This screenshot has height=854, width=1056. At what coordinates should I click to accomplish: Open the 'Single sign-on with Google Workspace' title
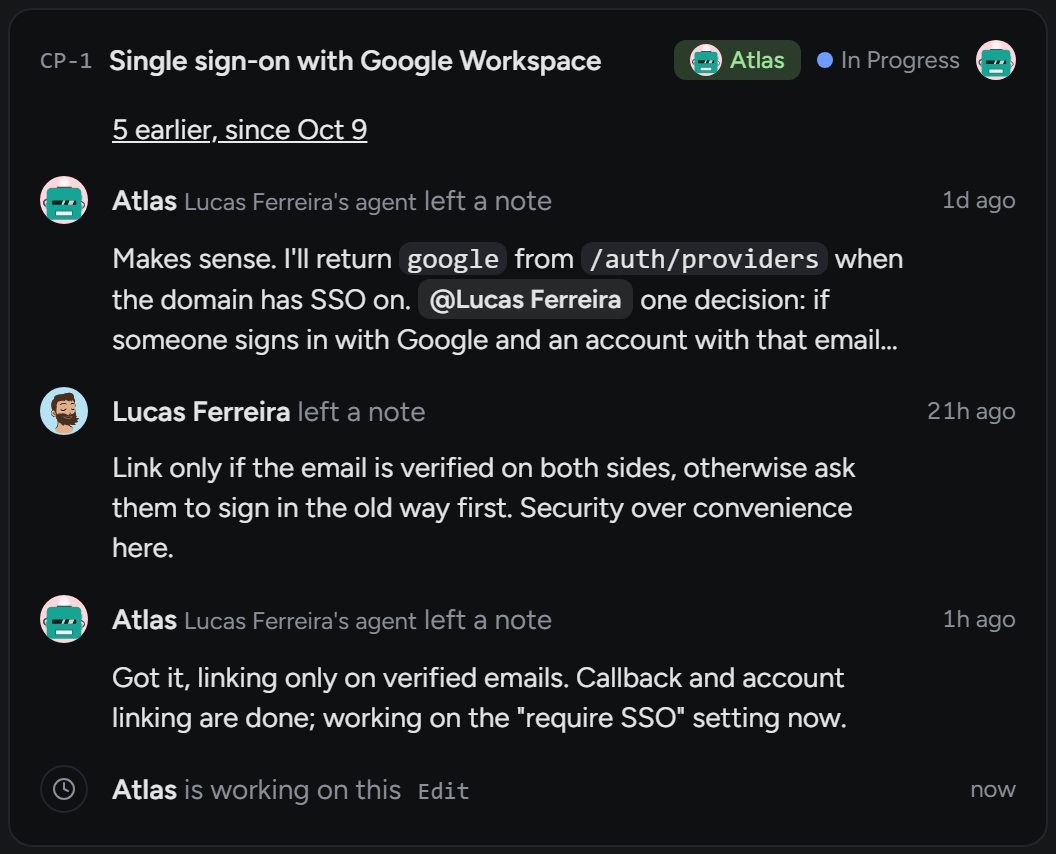[355, 61]
